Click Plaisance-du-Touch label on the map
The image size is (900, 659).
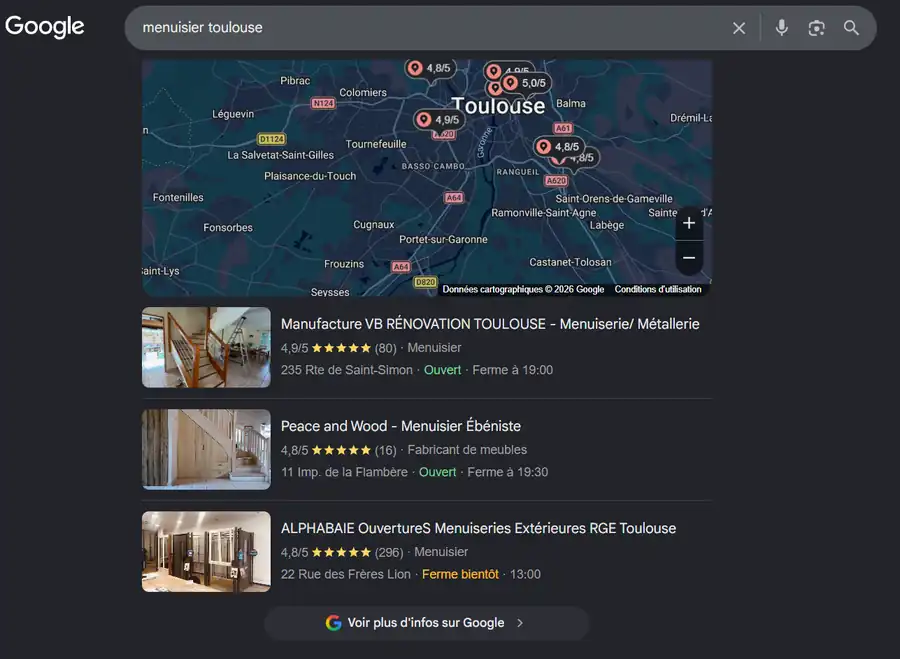point(310,176)
